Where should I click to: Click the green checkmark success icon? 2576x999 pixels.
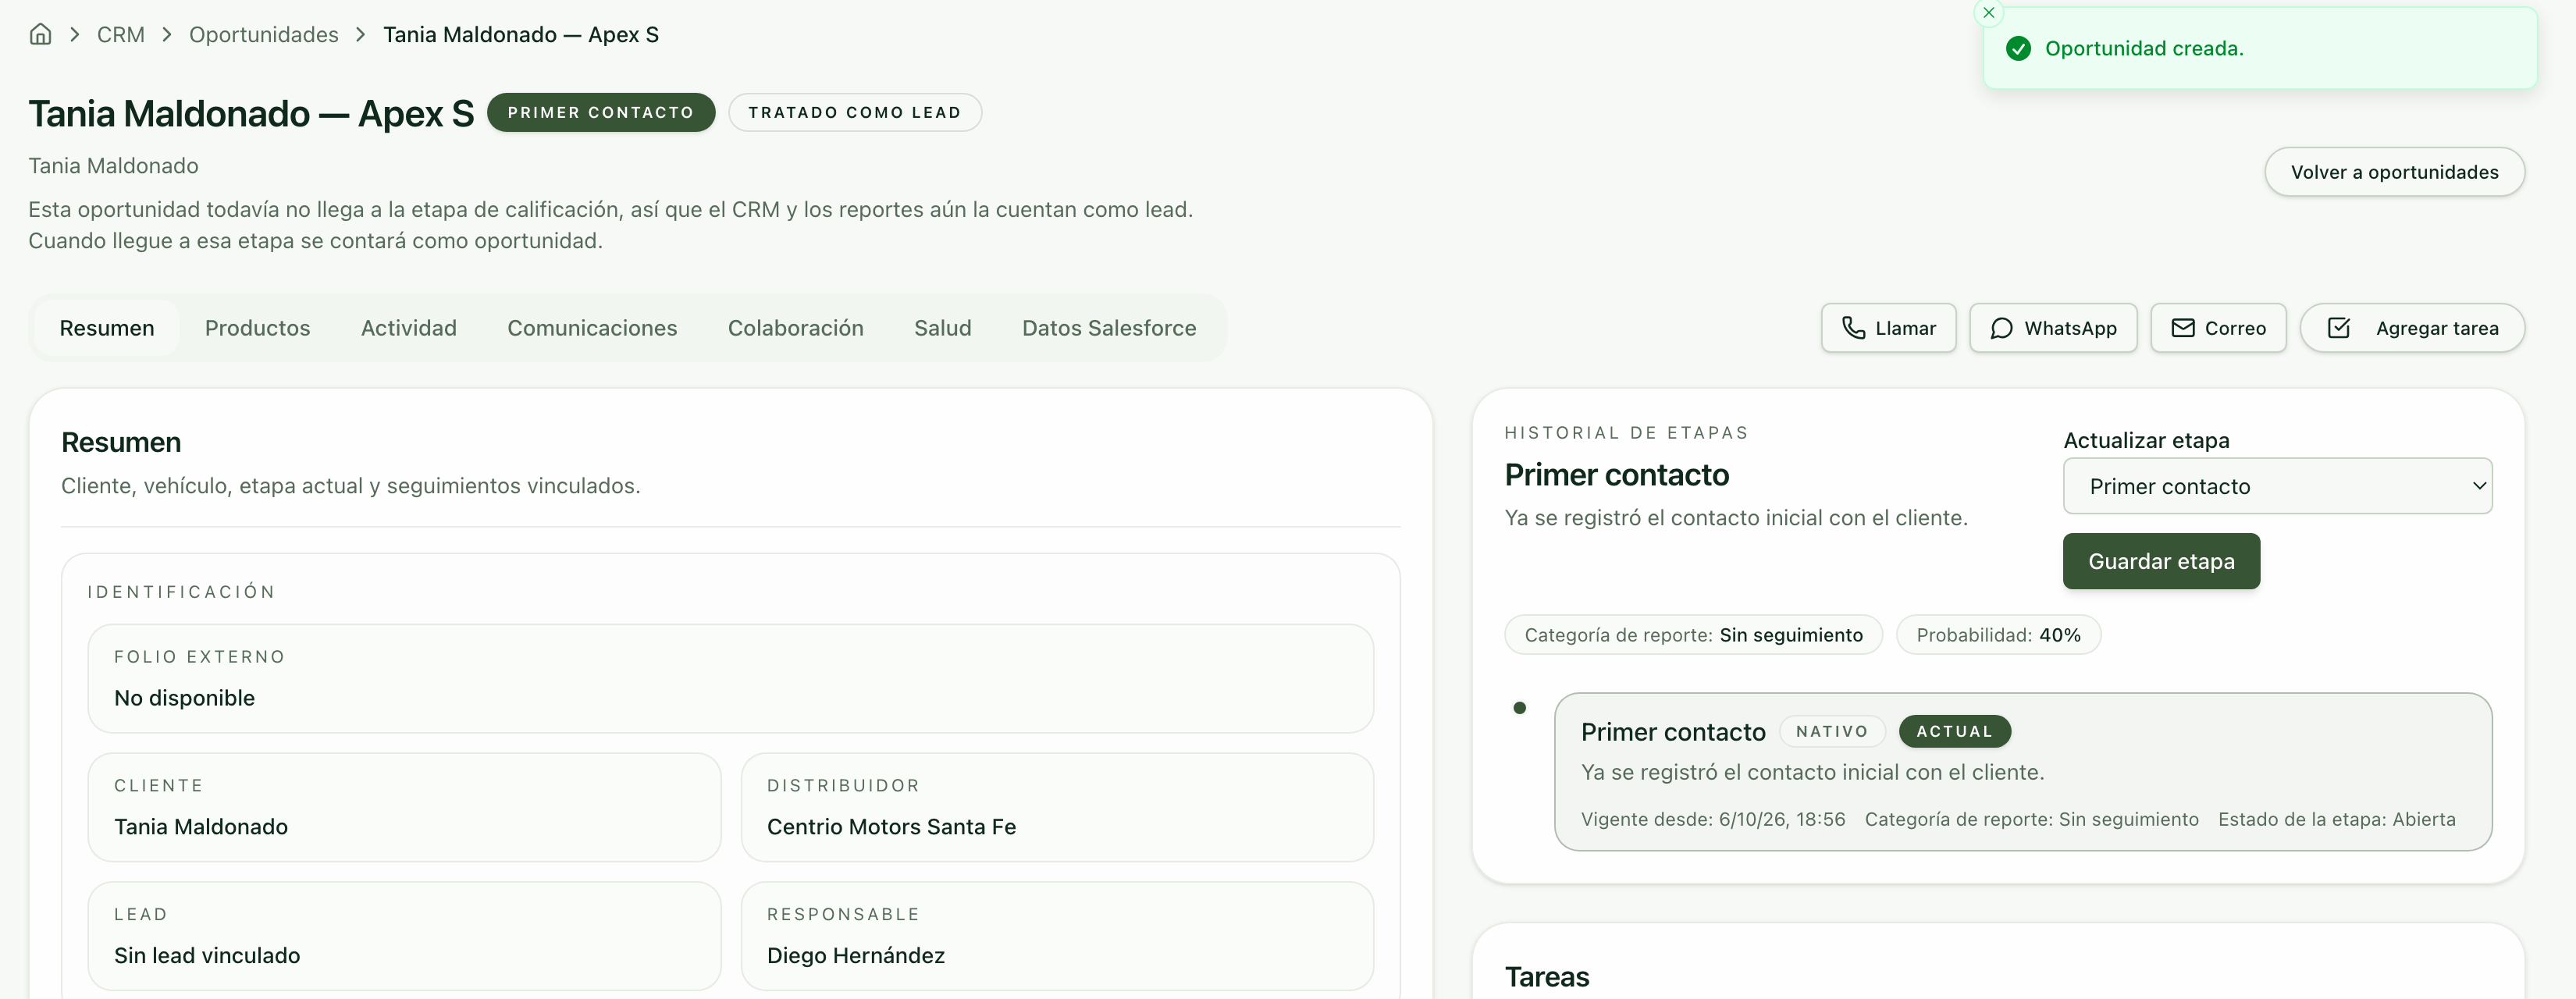[2018, 49]
